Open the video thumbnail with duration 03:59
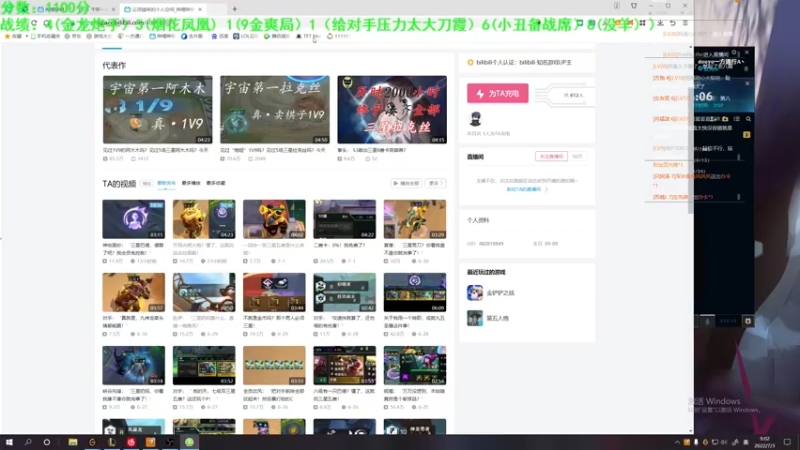 click(344, 366)
